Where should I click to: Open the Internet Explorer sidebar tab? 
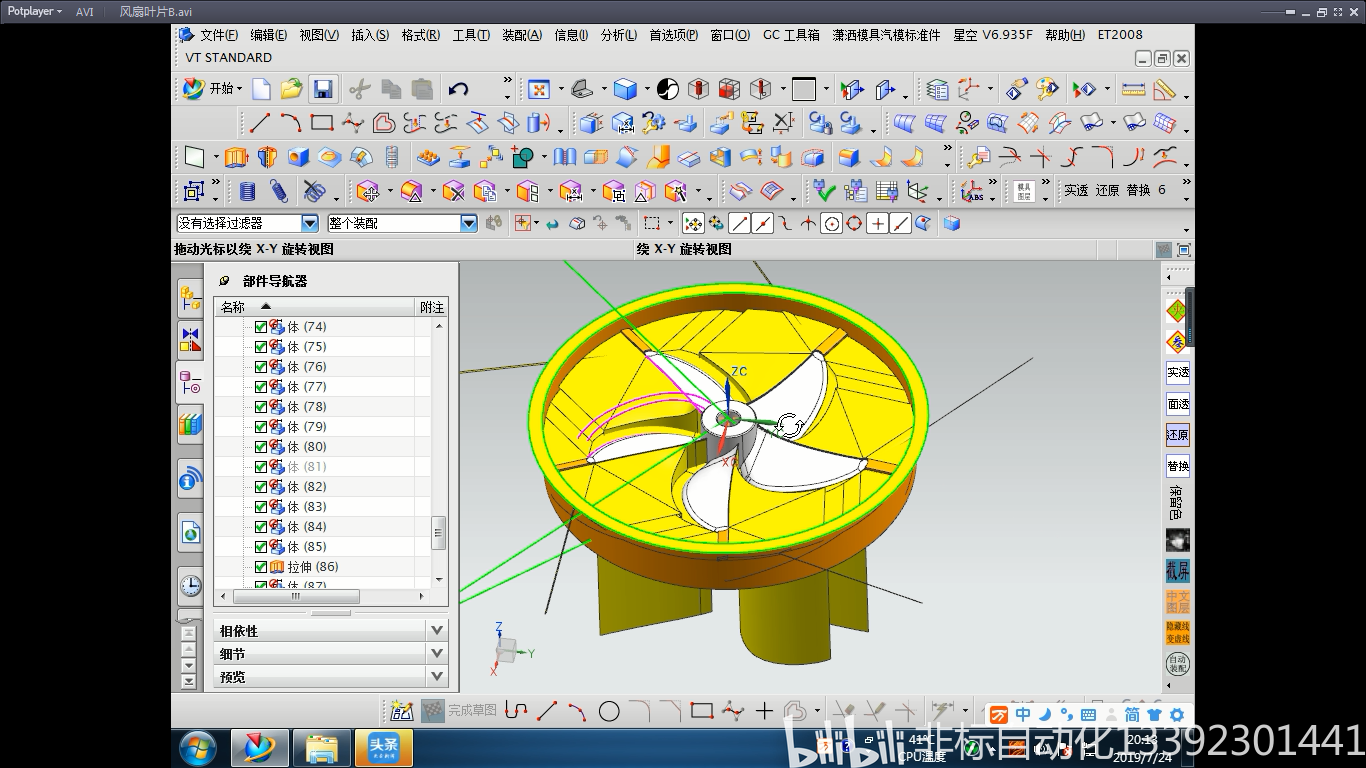tap(190, 533)
